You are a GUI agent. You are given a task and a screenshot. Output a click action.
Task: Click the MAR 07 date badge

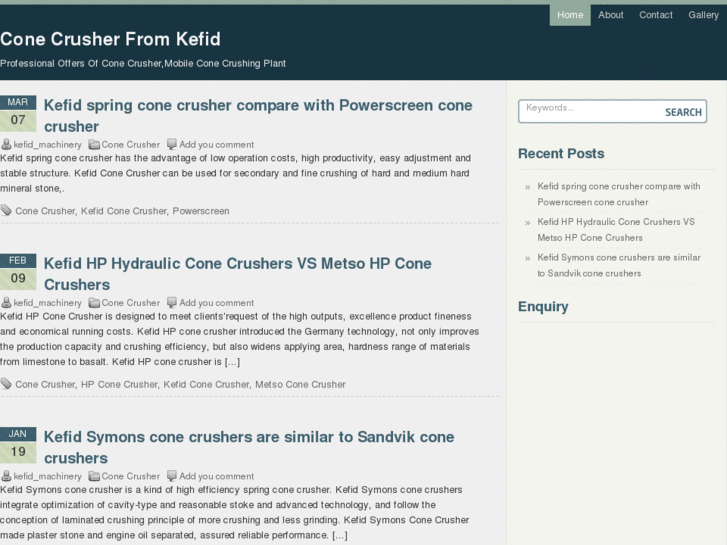point(18,114)
